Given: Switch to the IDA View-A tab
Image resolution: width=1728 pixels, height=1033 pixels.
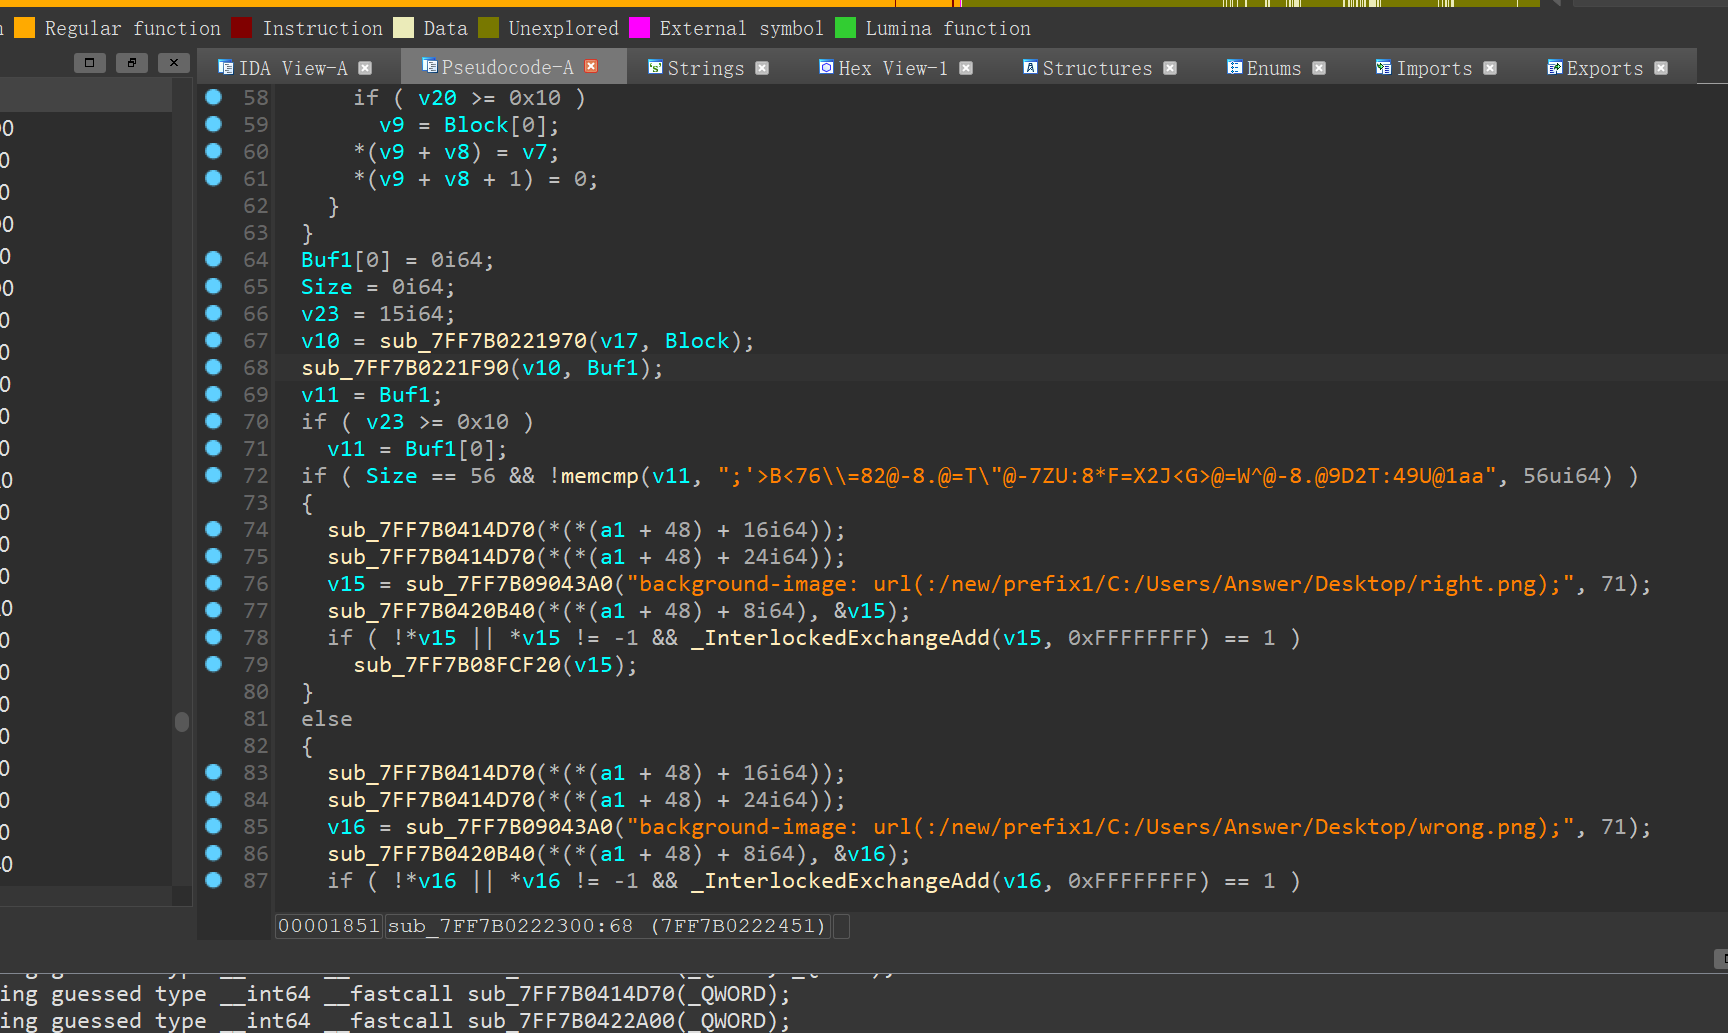Looking at the screenshot, I should (x=292, y=68).
